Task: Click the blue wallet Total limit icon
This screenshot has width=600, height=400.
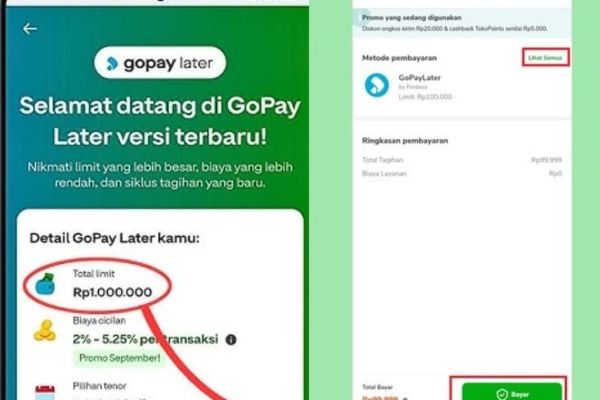Action: click(45, 284)
